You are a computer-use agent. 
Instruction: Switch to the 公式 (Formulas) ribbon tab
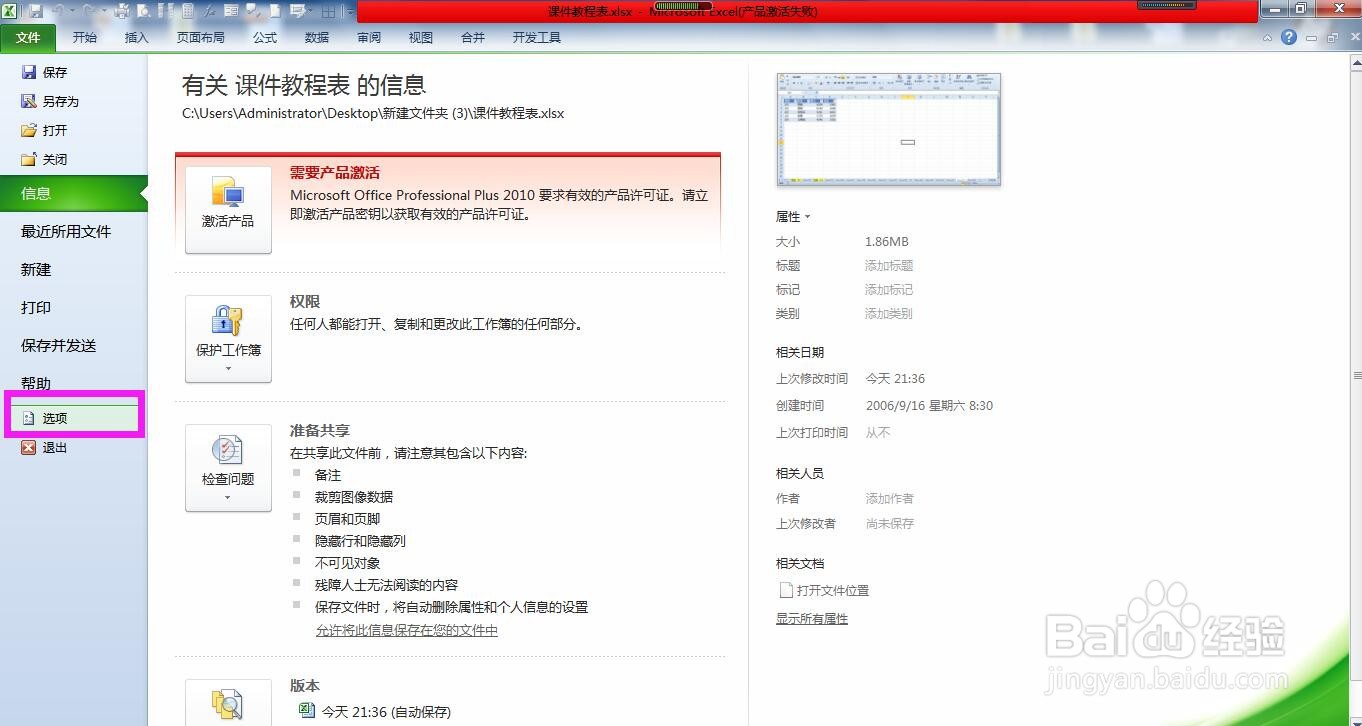264,37
